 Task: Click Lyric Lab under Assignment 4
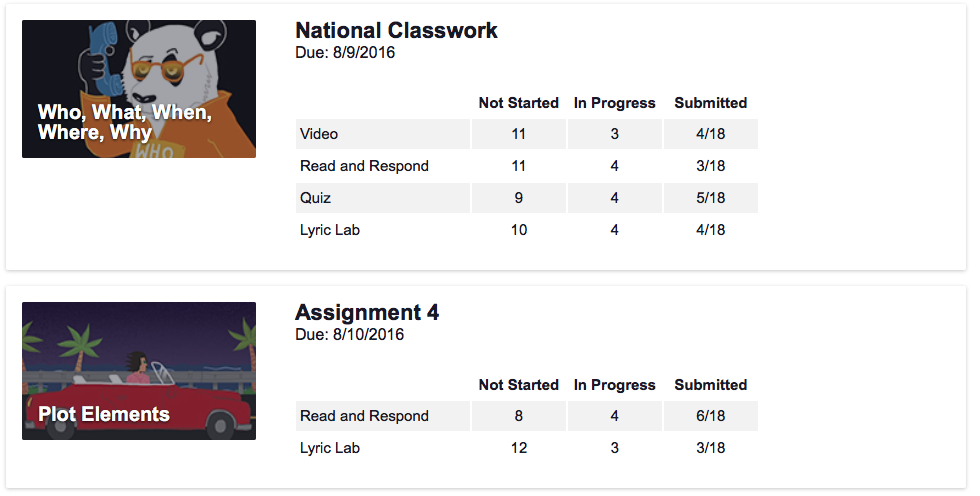pyautogui.click(x=330, y=448)
